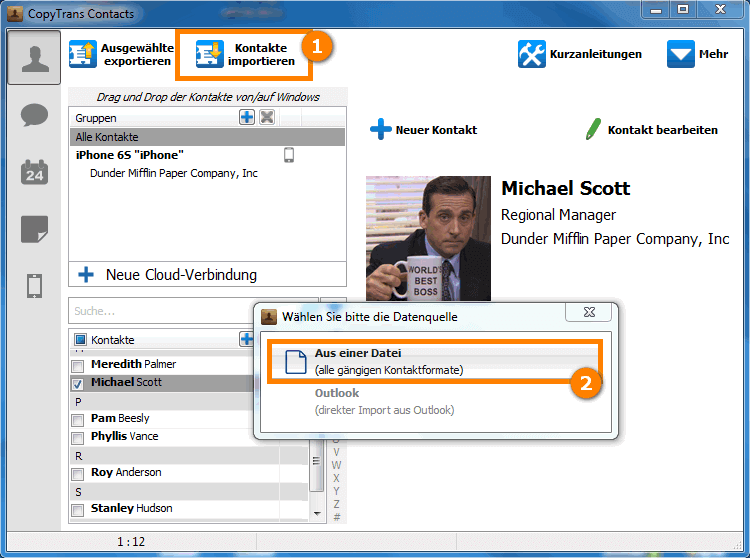
Task: Open the Calendar section in the sidebar
Action: pos(34,172)
